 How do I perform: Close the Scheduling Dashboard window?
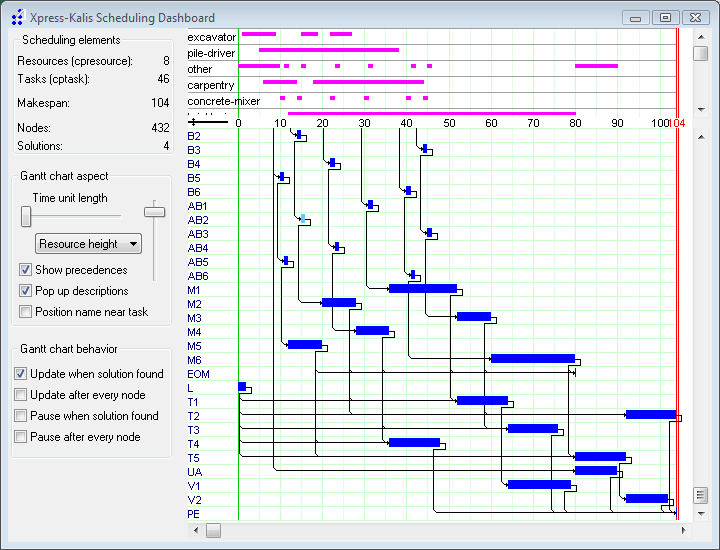(694, 17)
